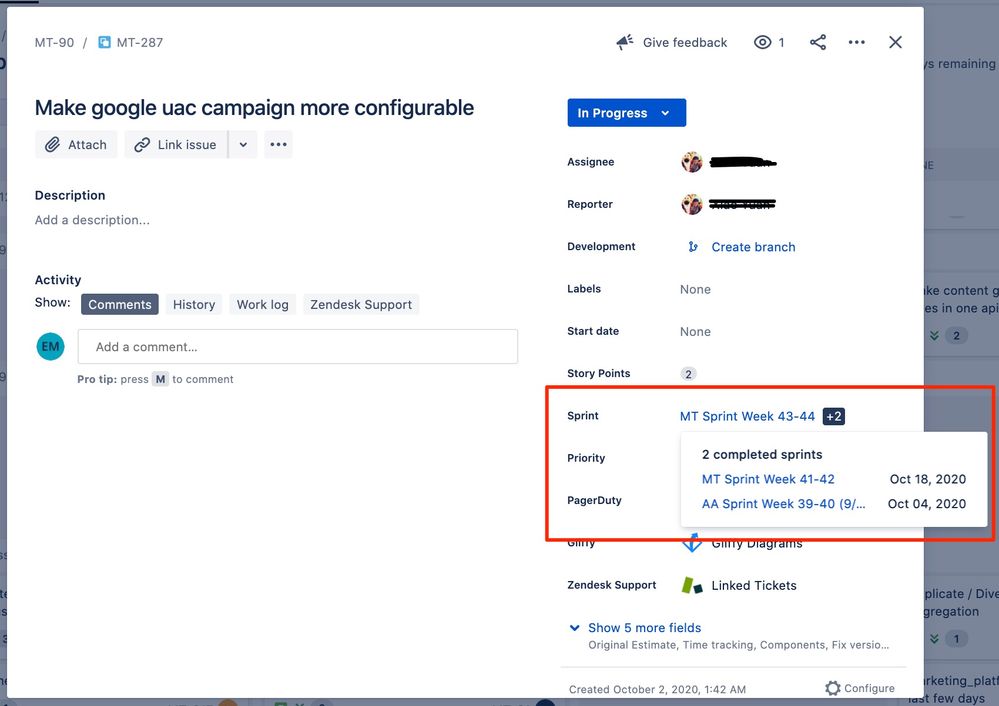Toggle the watch issue eye icon
This screenshot has height=706, width=999.
tap(762, 42)
